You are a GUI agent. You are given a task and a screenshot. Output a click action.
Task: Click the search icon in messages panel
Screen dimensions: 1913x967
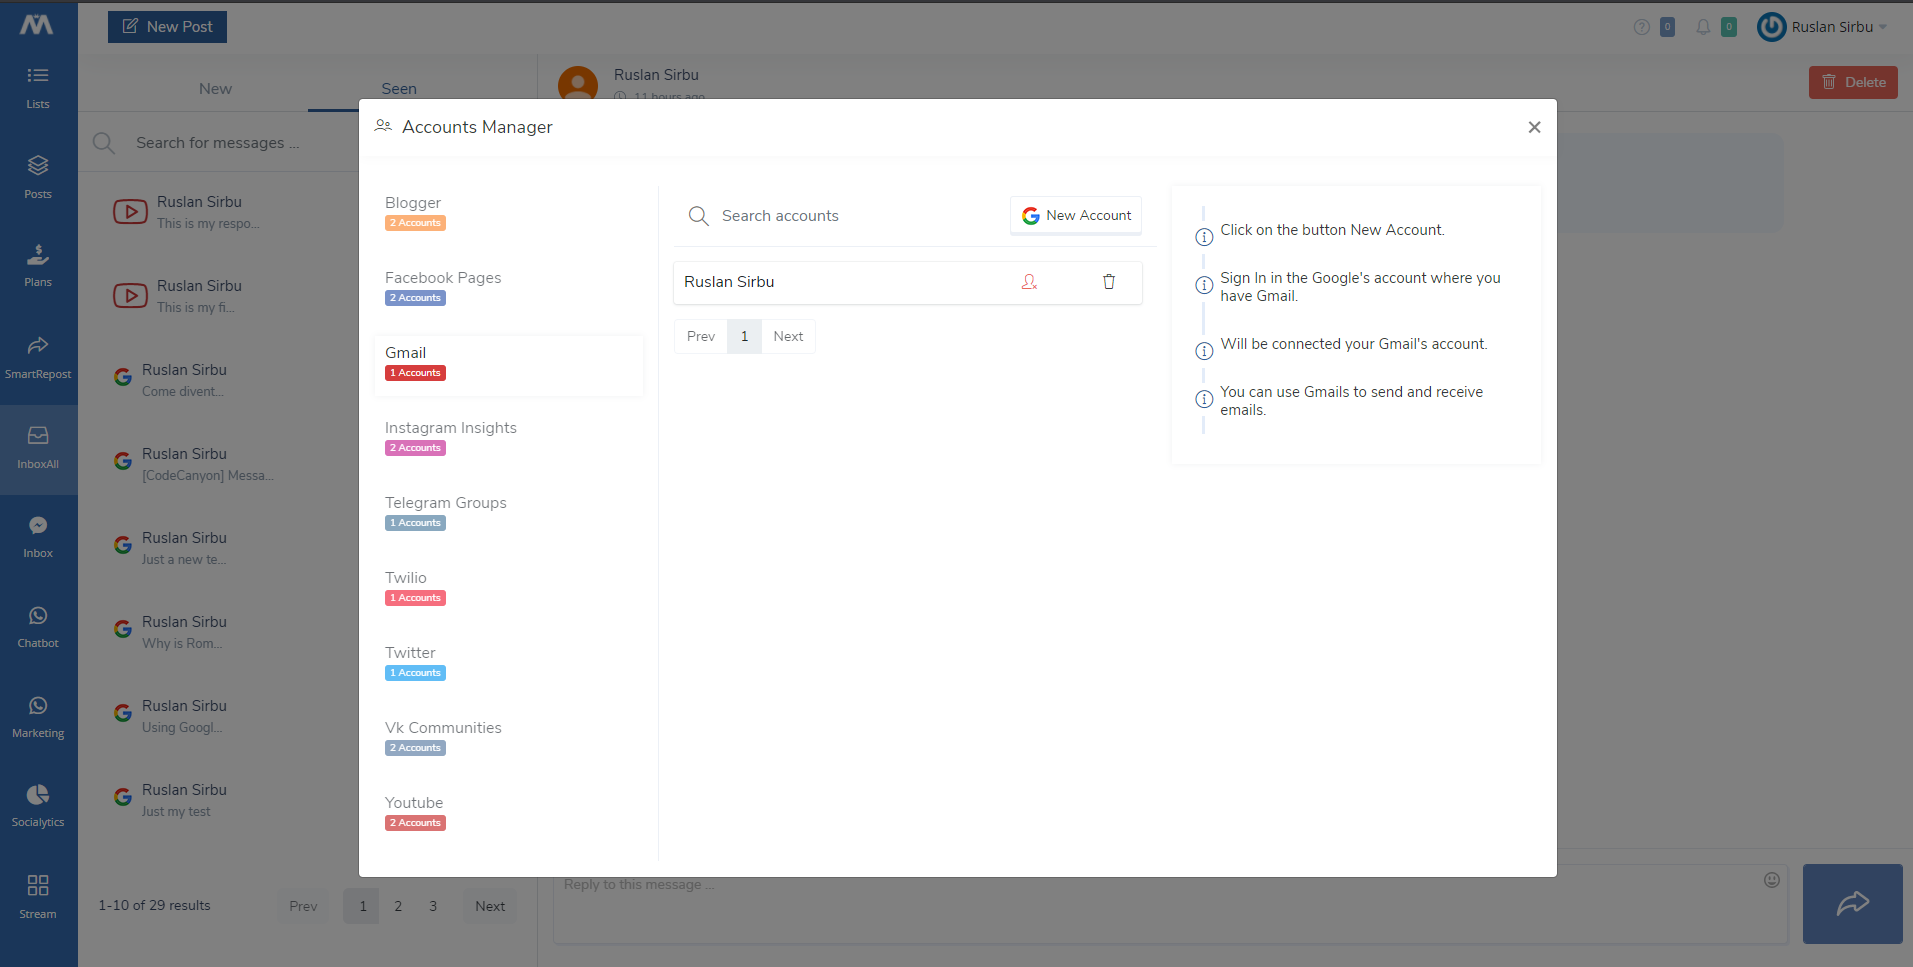pyautogui.click(x=104, y=143)
